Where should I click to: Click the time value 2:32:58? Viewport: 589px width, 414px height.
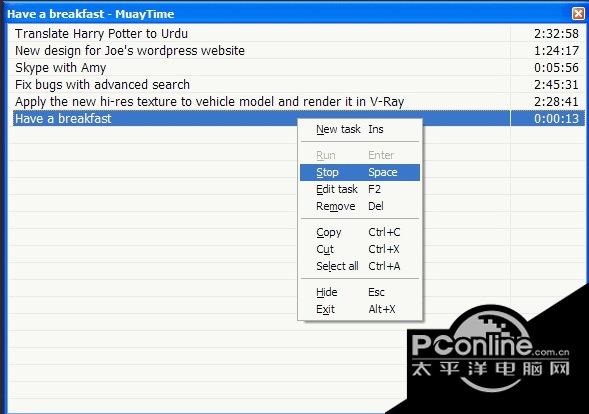click(x=556, y=34)
